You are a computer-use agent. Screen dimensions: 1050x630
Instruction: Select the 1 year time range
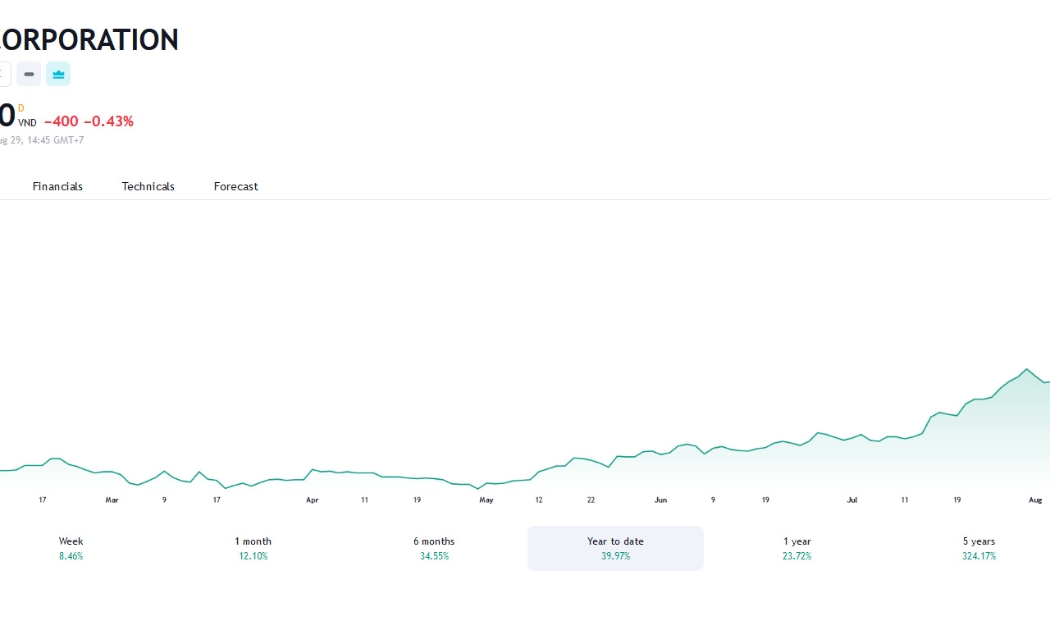click(x=797, y=548)
